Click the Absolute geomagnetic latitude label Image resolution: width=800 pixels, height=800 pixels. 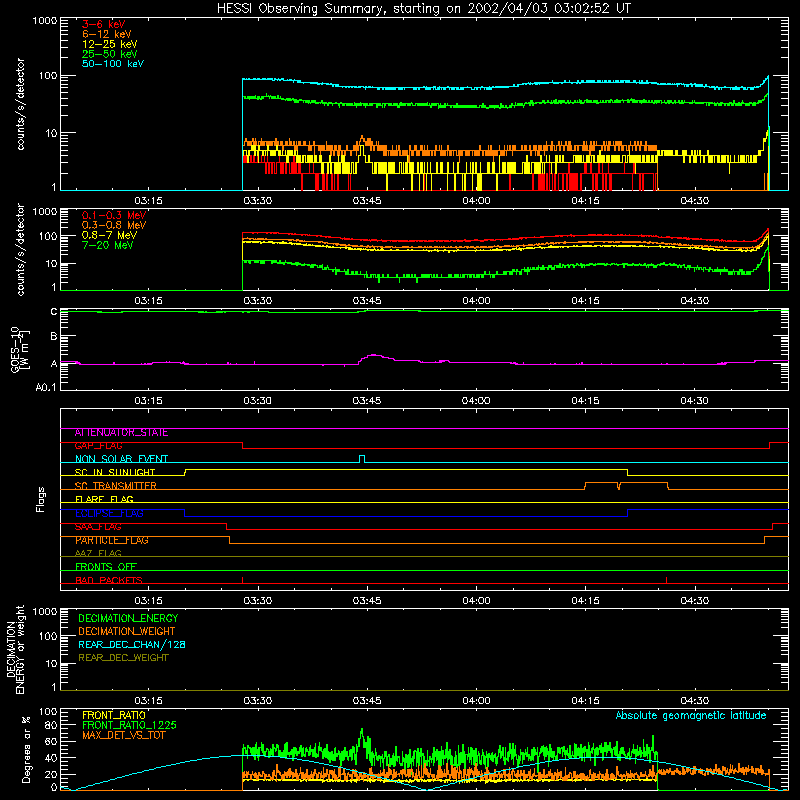[691, 715]
